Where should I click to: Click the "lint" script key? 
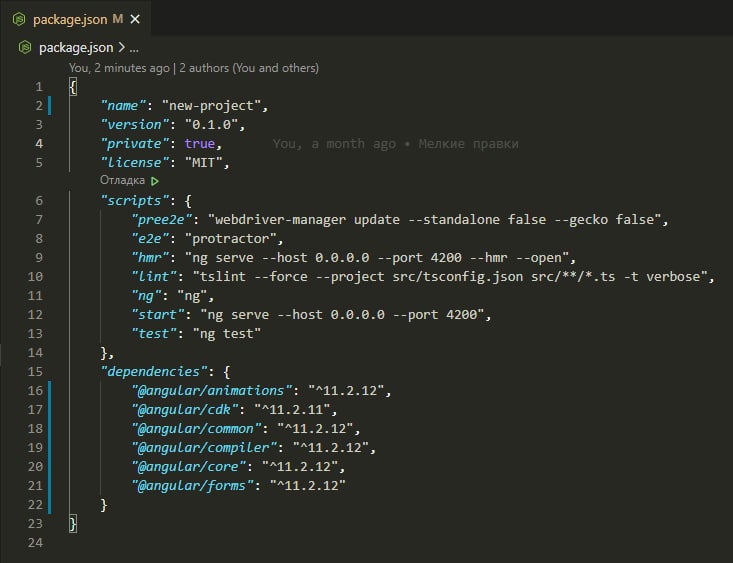[x=154, y=277]
